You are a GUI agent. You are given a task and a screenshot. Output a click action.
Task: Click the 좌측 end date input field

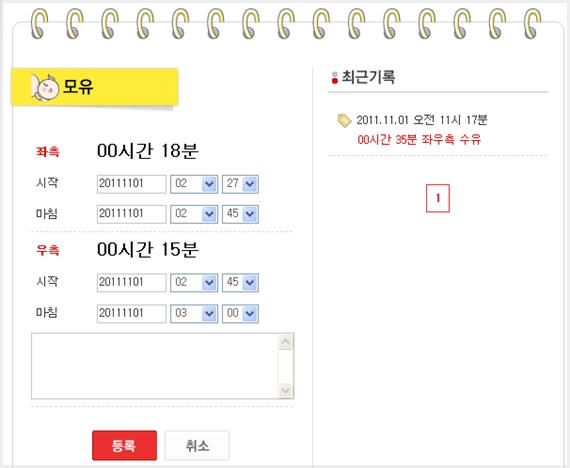[132, 214]
